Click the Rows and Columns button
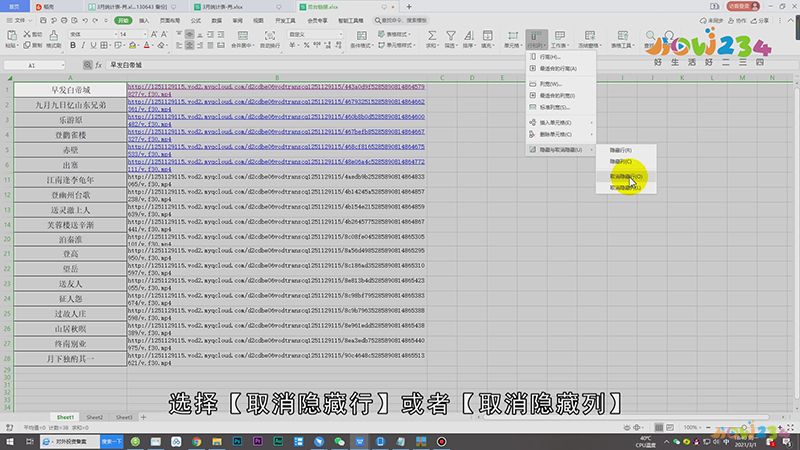 pyautogui.click(x=536, y=39)
